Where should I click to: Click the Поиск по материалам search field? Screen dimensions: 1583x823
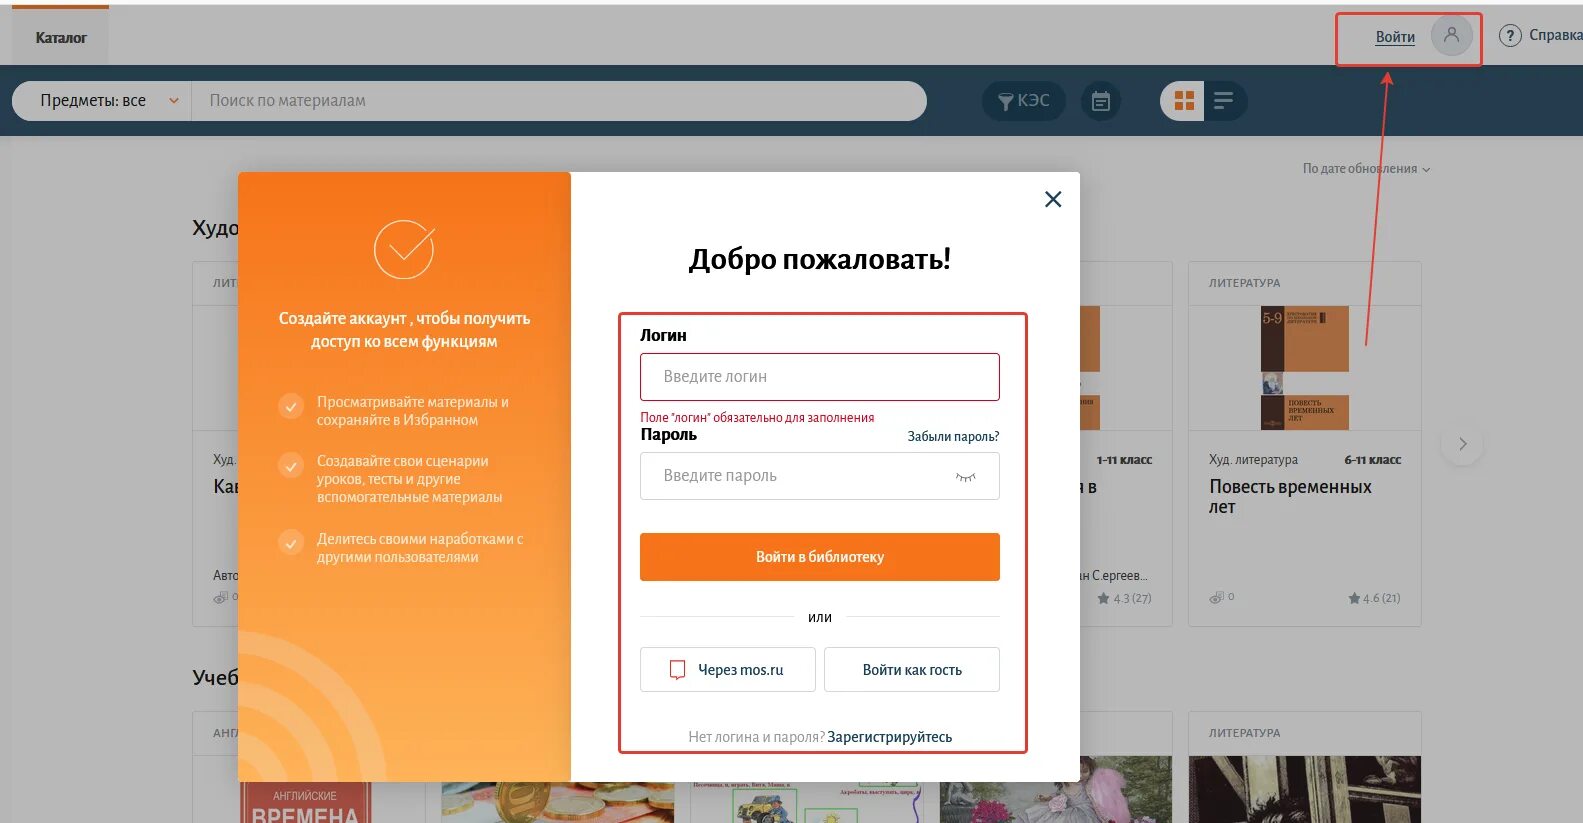pyautogui.click(x=558, y=101)
